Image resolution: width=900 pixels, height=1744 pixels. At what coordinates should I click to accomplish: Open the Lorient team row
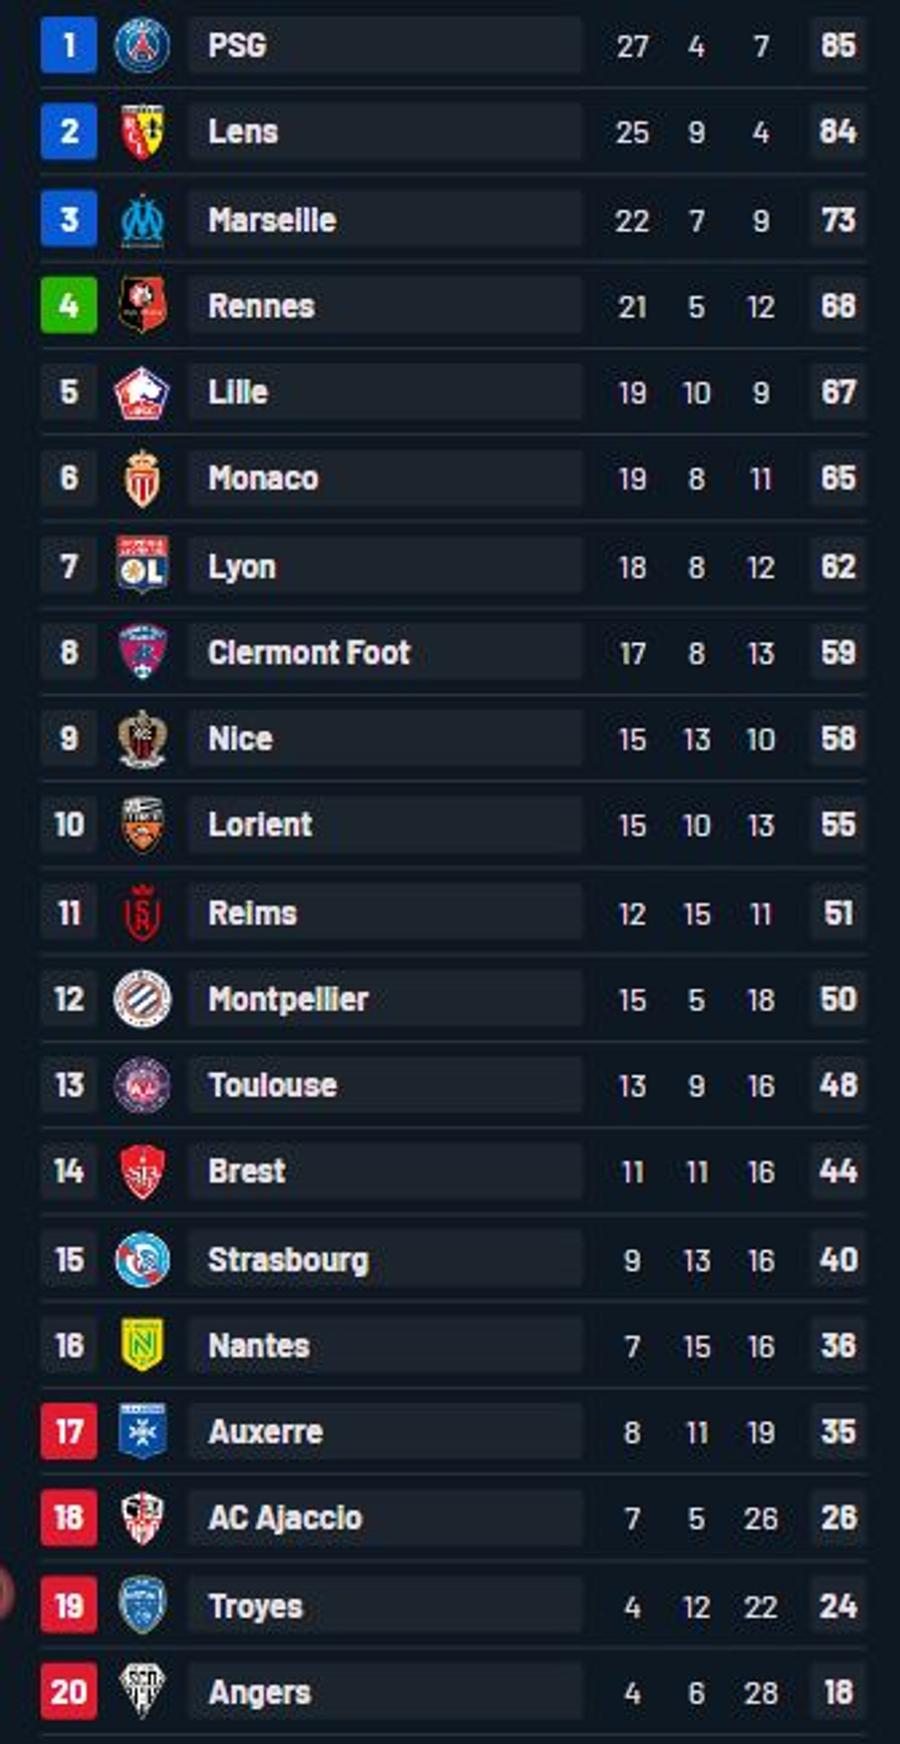tap(453, 825)
